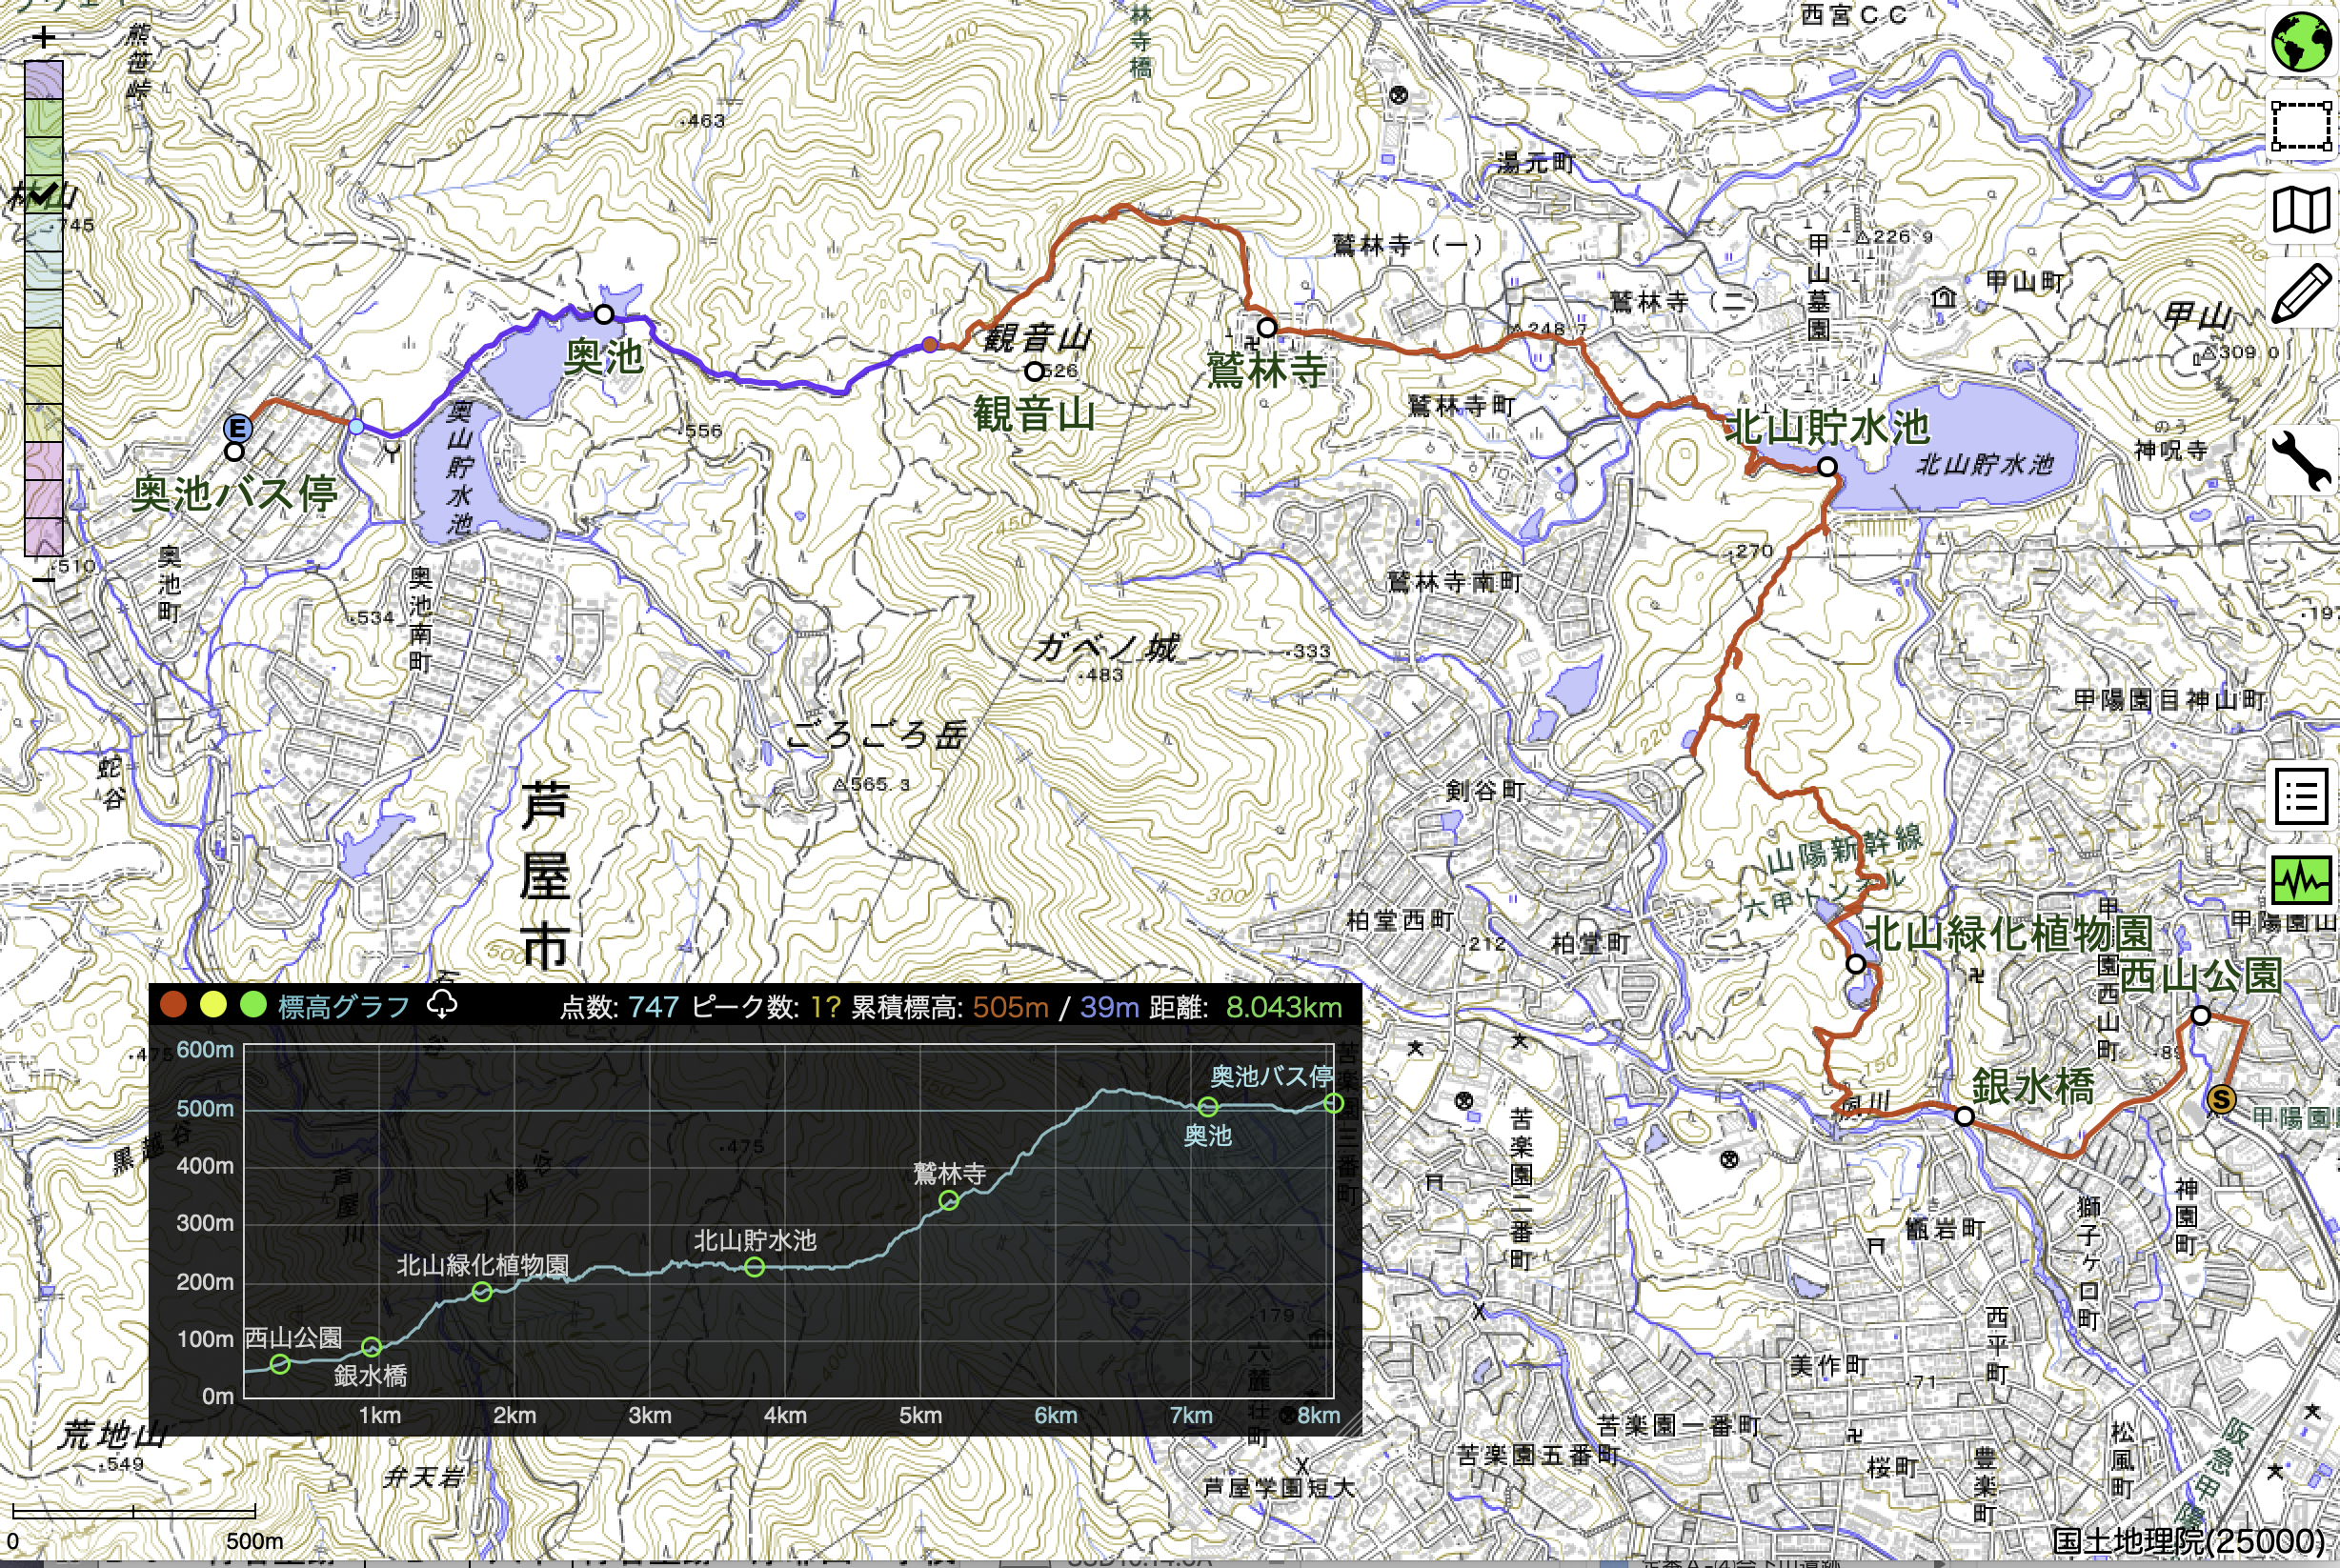Click the E end marker on map

[x=237, y=429]
